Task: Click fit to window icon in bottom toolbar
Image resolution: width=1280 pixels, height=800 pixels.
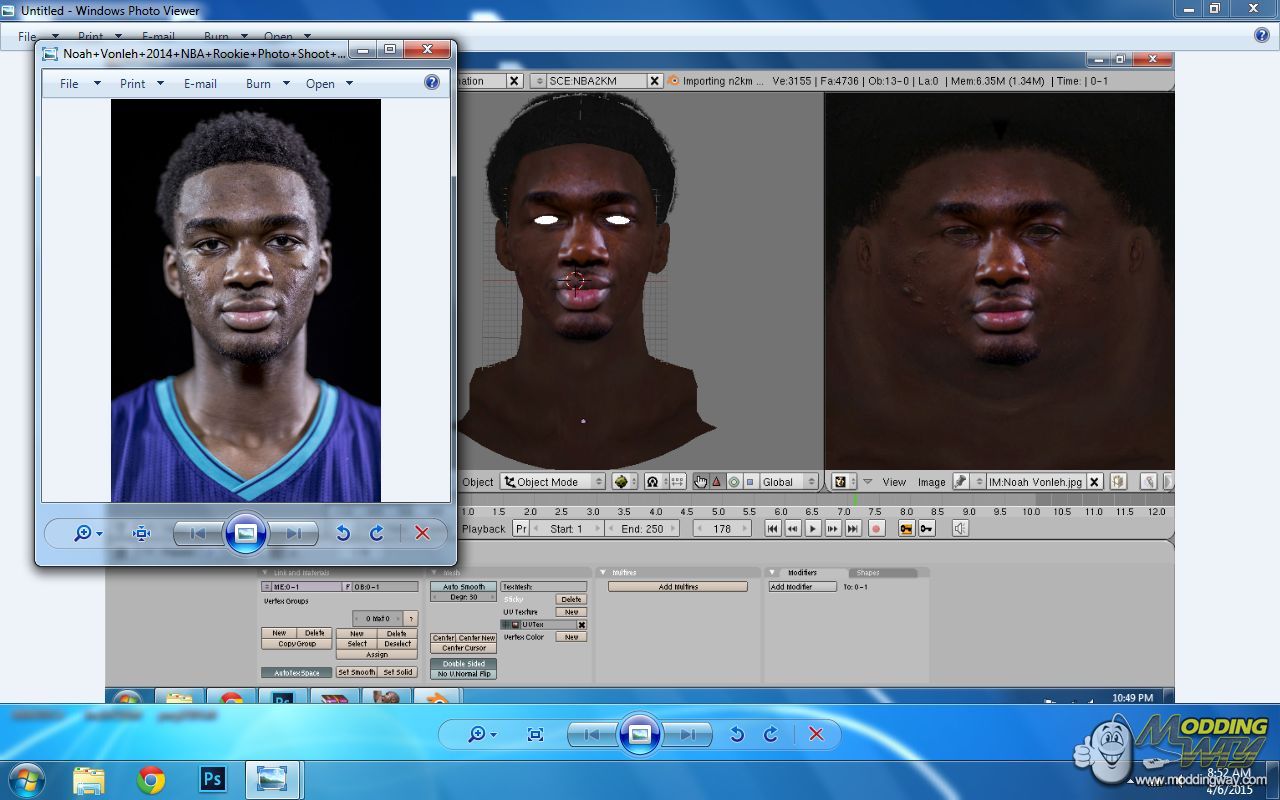Action: point(535,735)
